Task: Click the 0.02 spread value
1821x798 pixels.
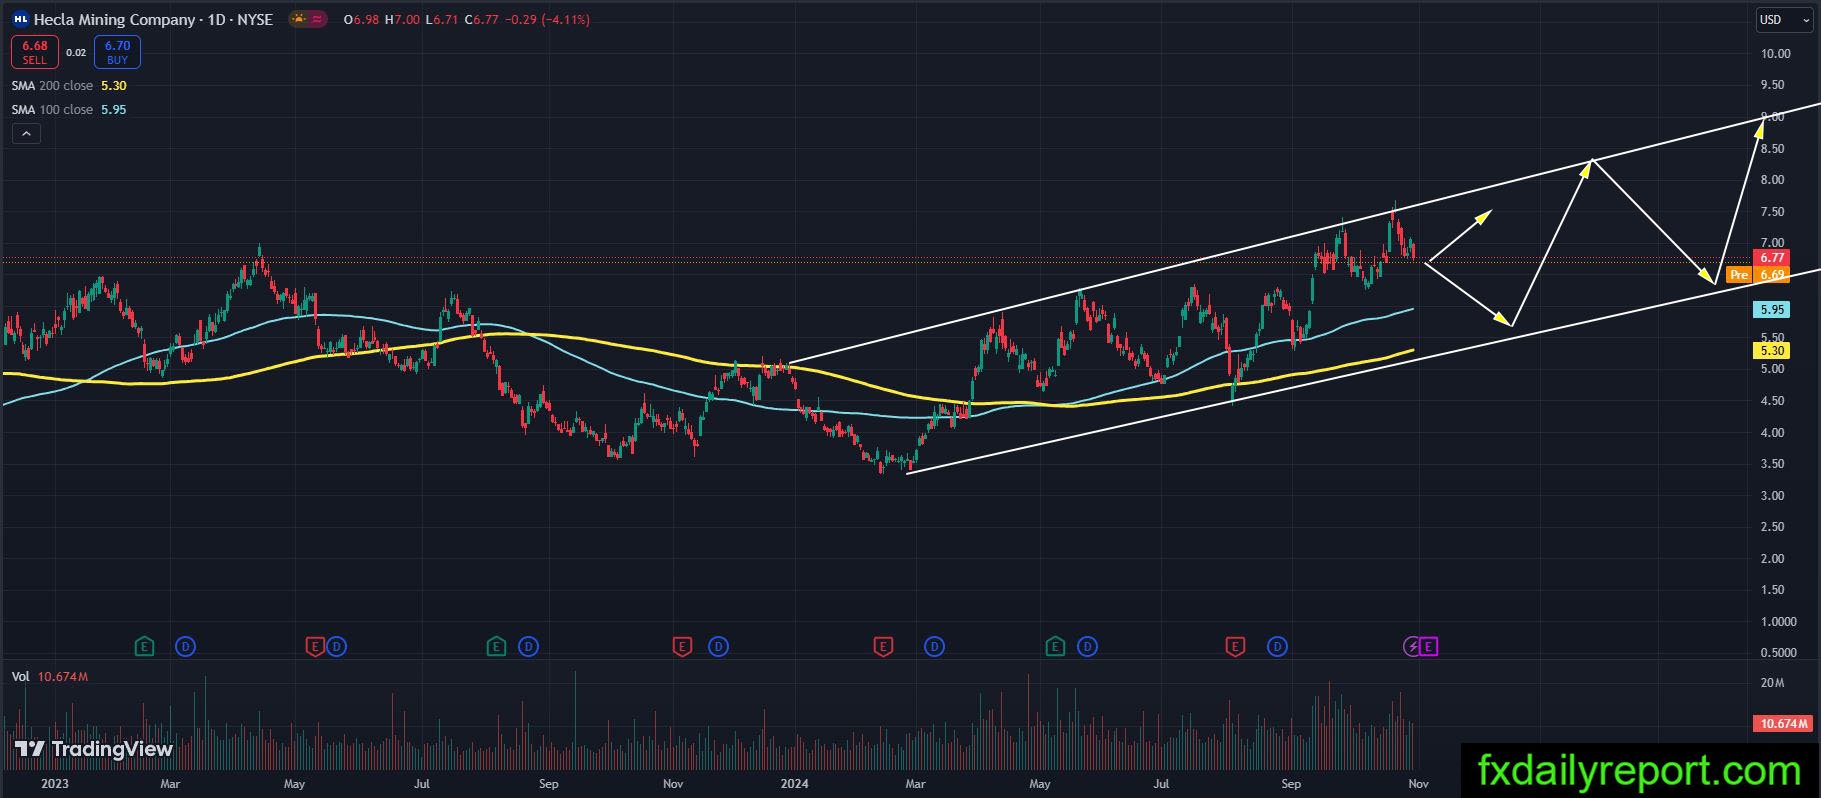Action: [76, 53]
